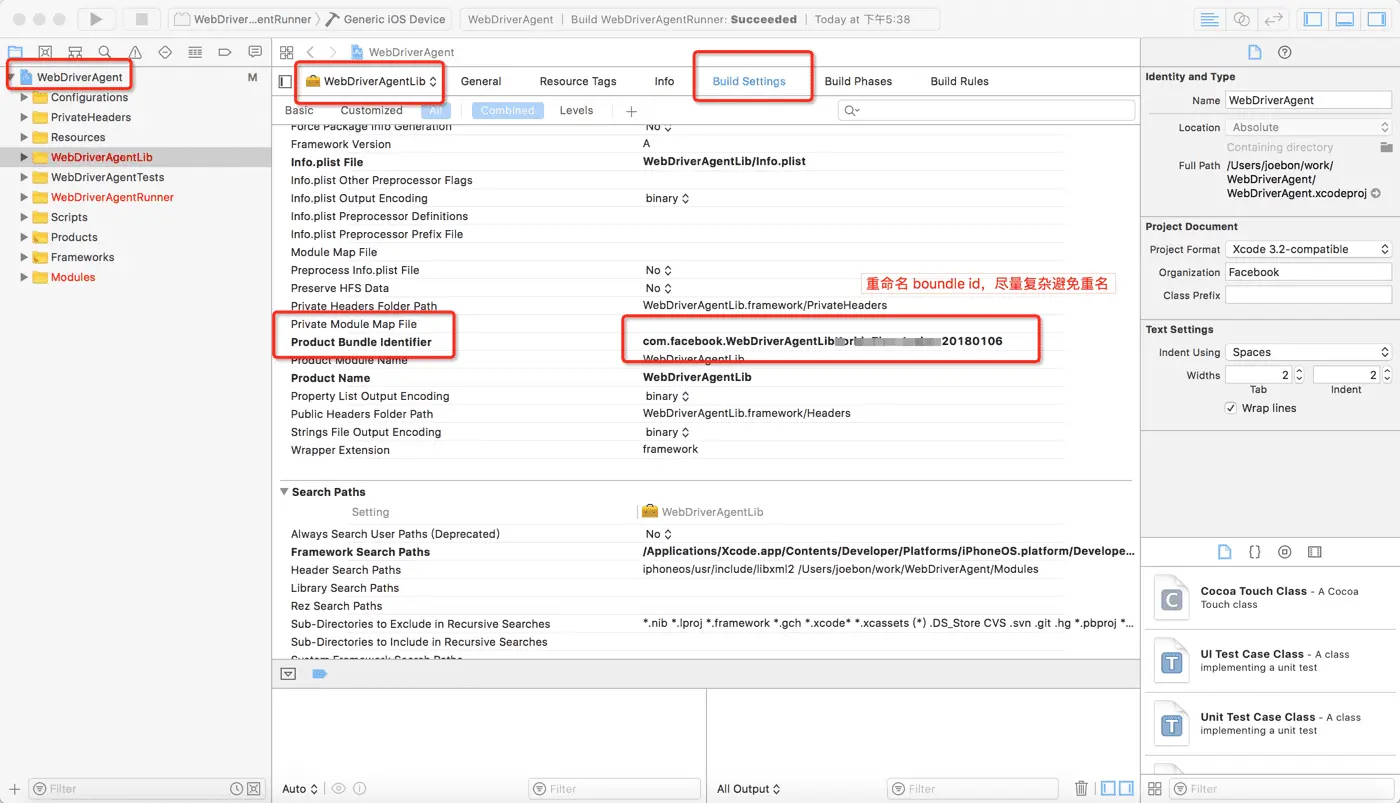Expand the WebDriverAgentRunner group
This screenshot has width=1400, height=803.
pyautogui.click(x=25, y=197)
